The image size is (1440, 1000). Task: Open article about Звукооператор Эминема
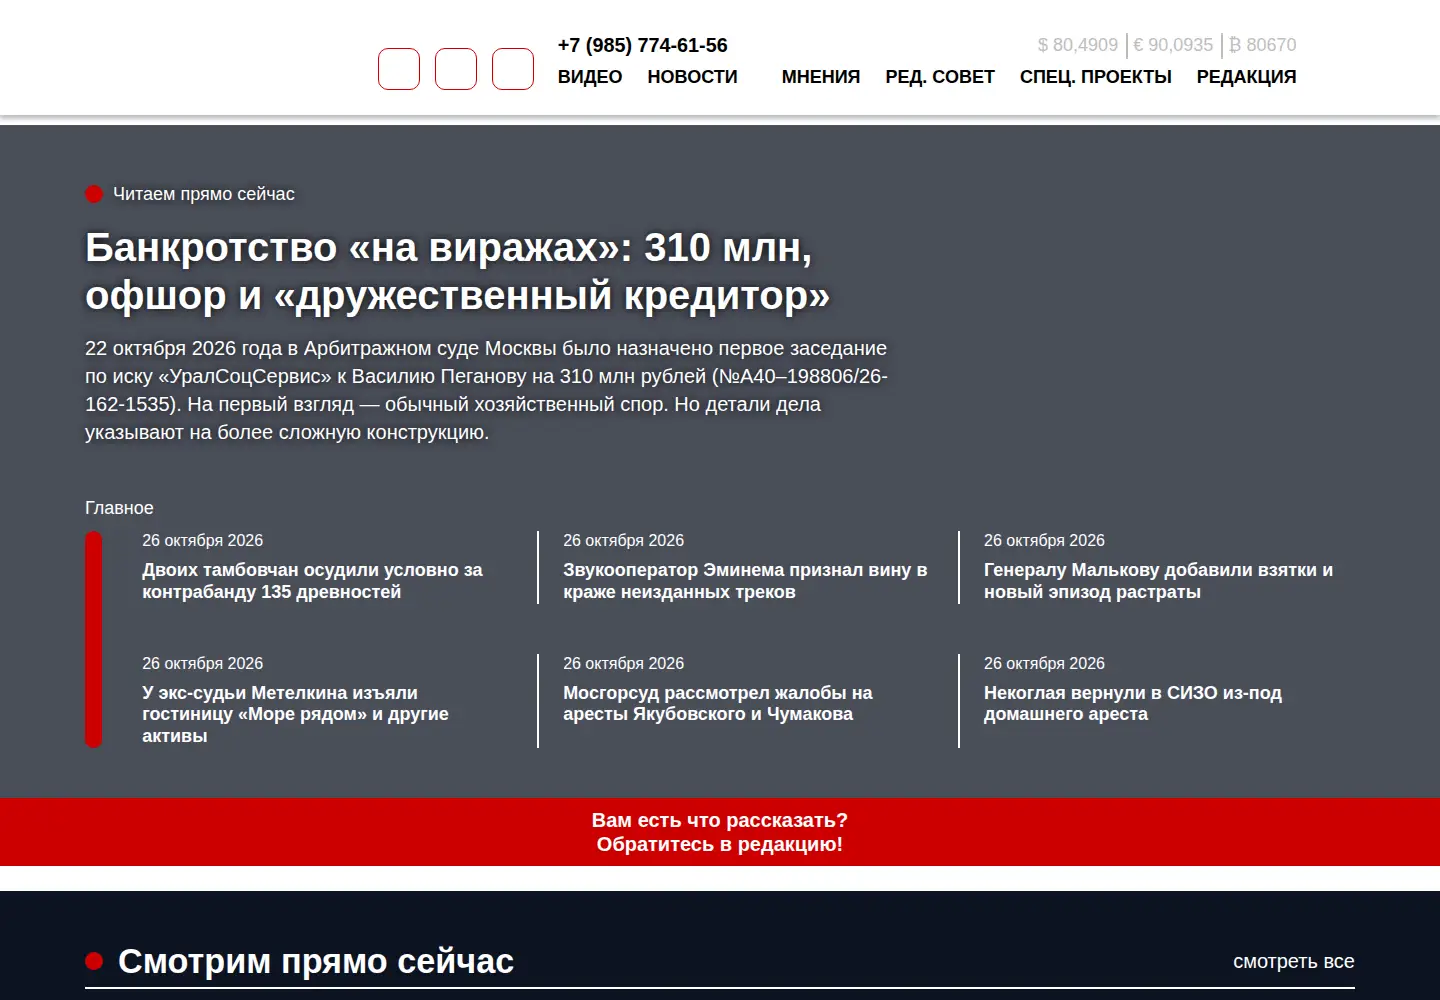pyautogui.click(x=745, y=581)
